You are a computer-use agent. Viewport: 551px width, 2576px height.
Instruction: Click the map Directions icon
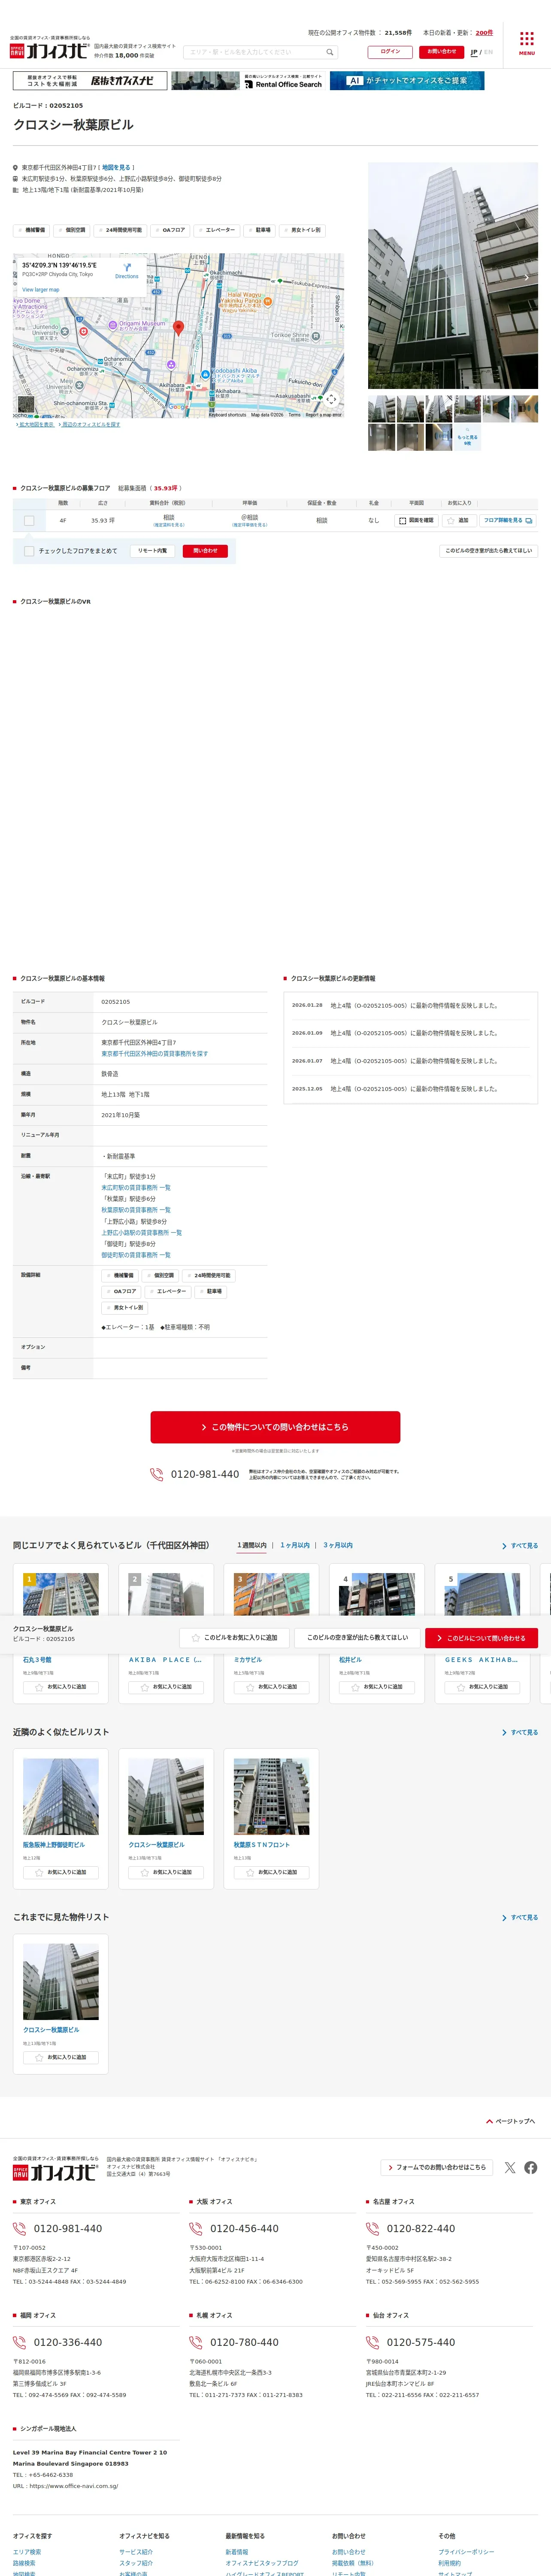tap(127, 268)
